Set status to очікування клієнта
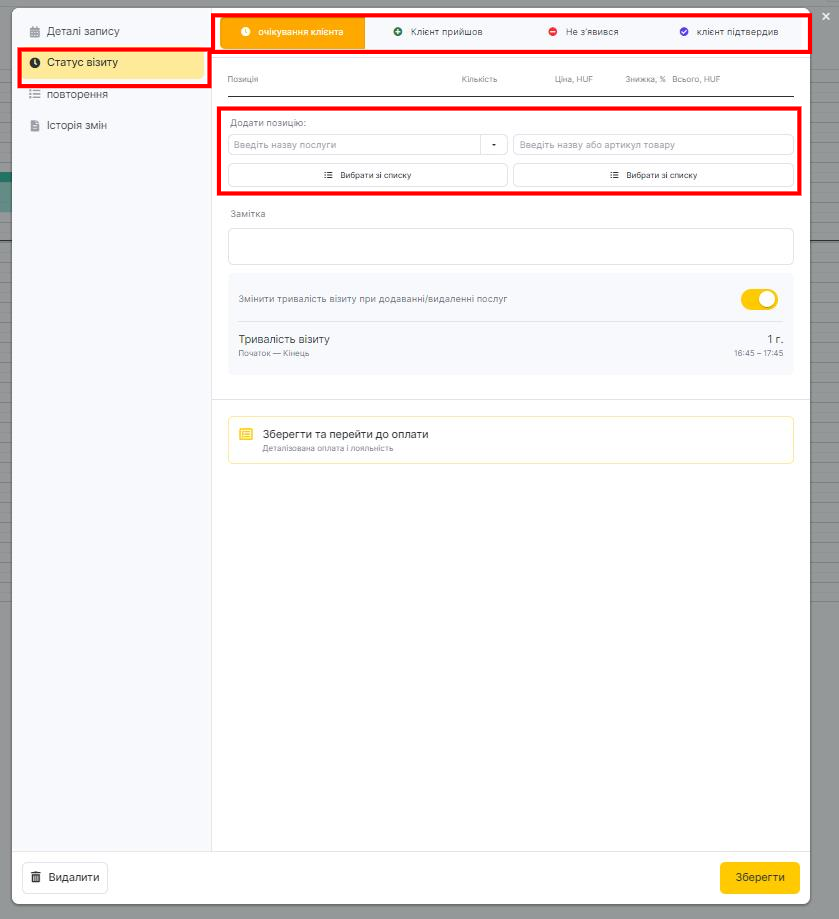 [x=292, y=32]
